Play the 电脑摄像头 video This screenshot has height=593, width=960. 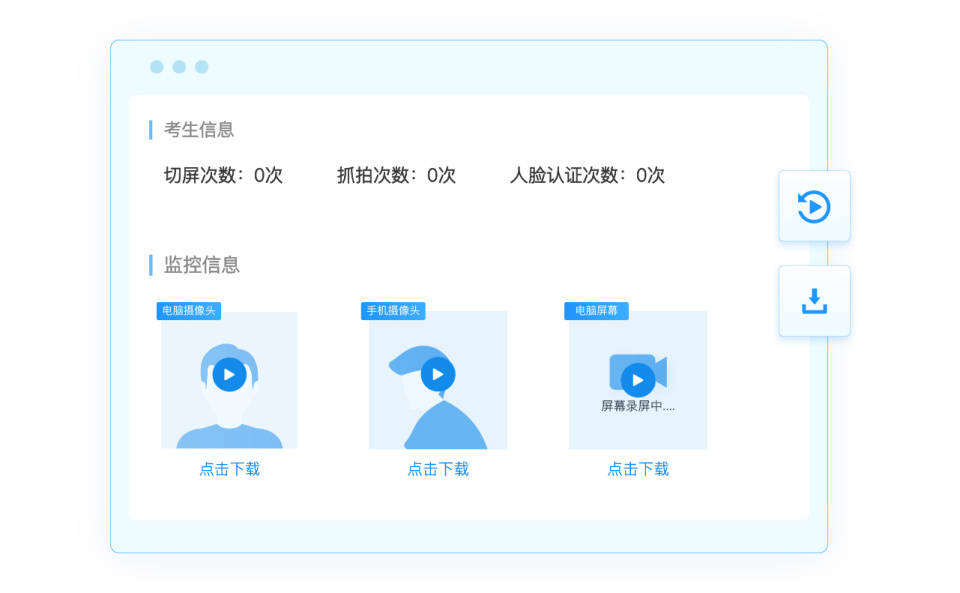pyautogui.click(x=230, y=375)
